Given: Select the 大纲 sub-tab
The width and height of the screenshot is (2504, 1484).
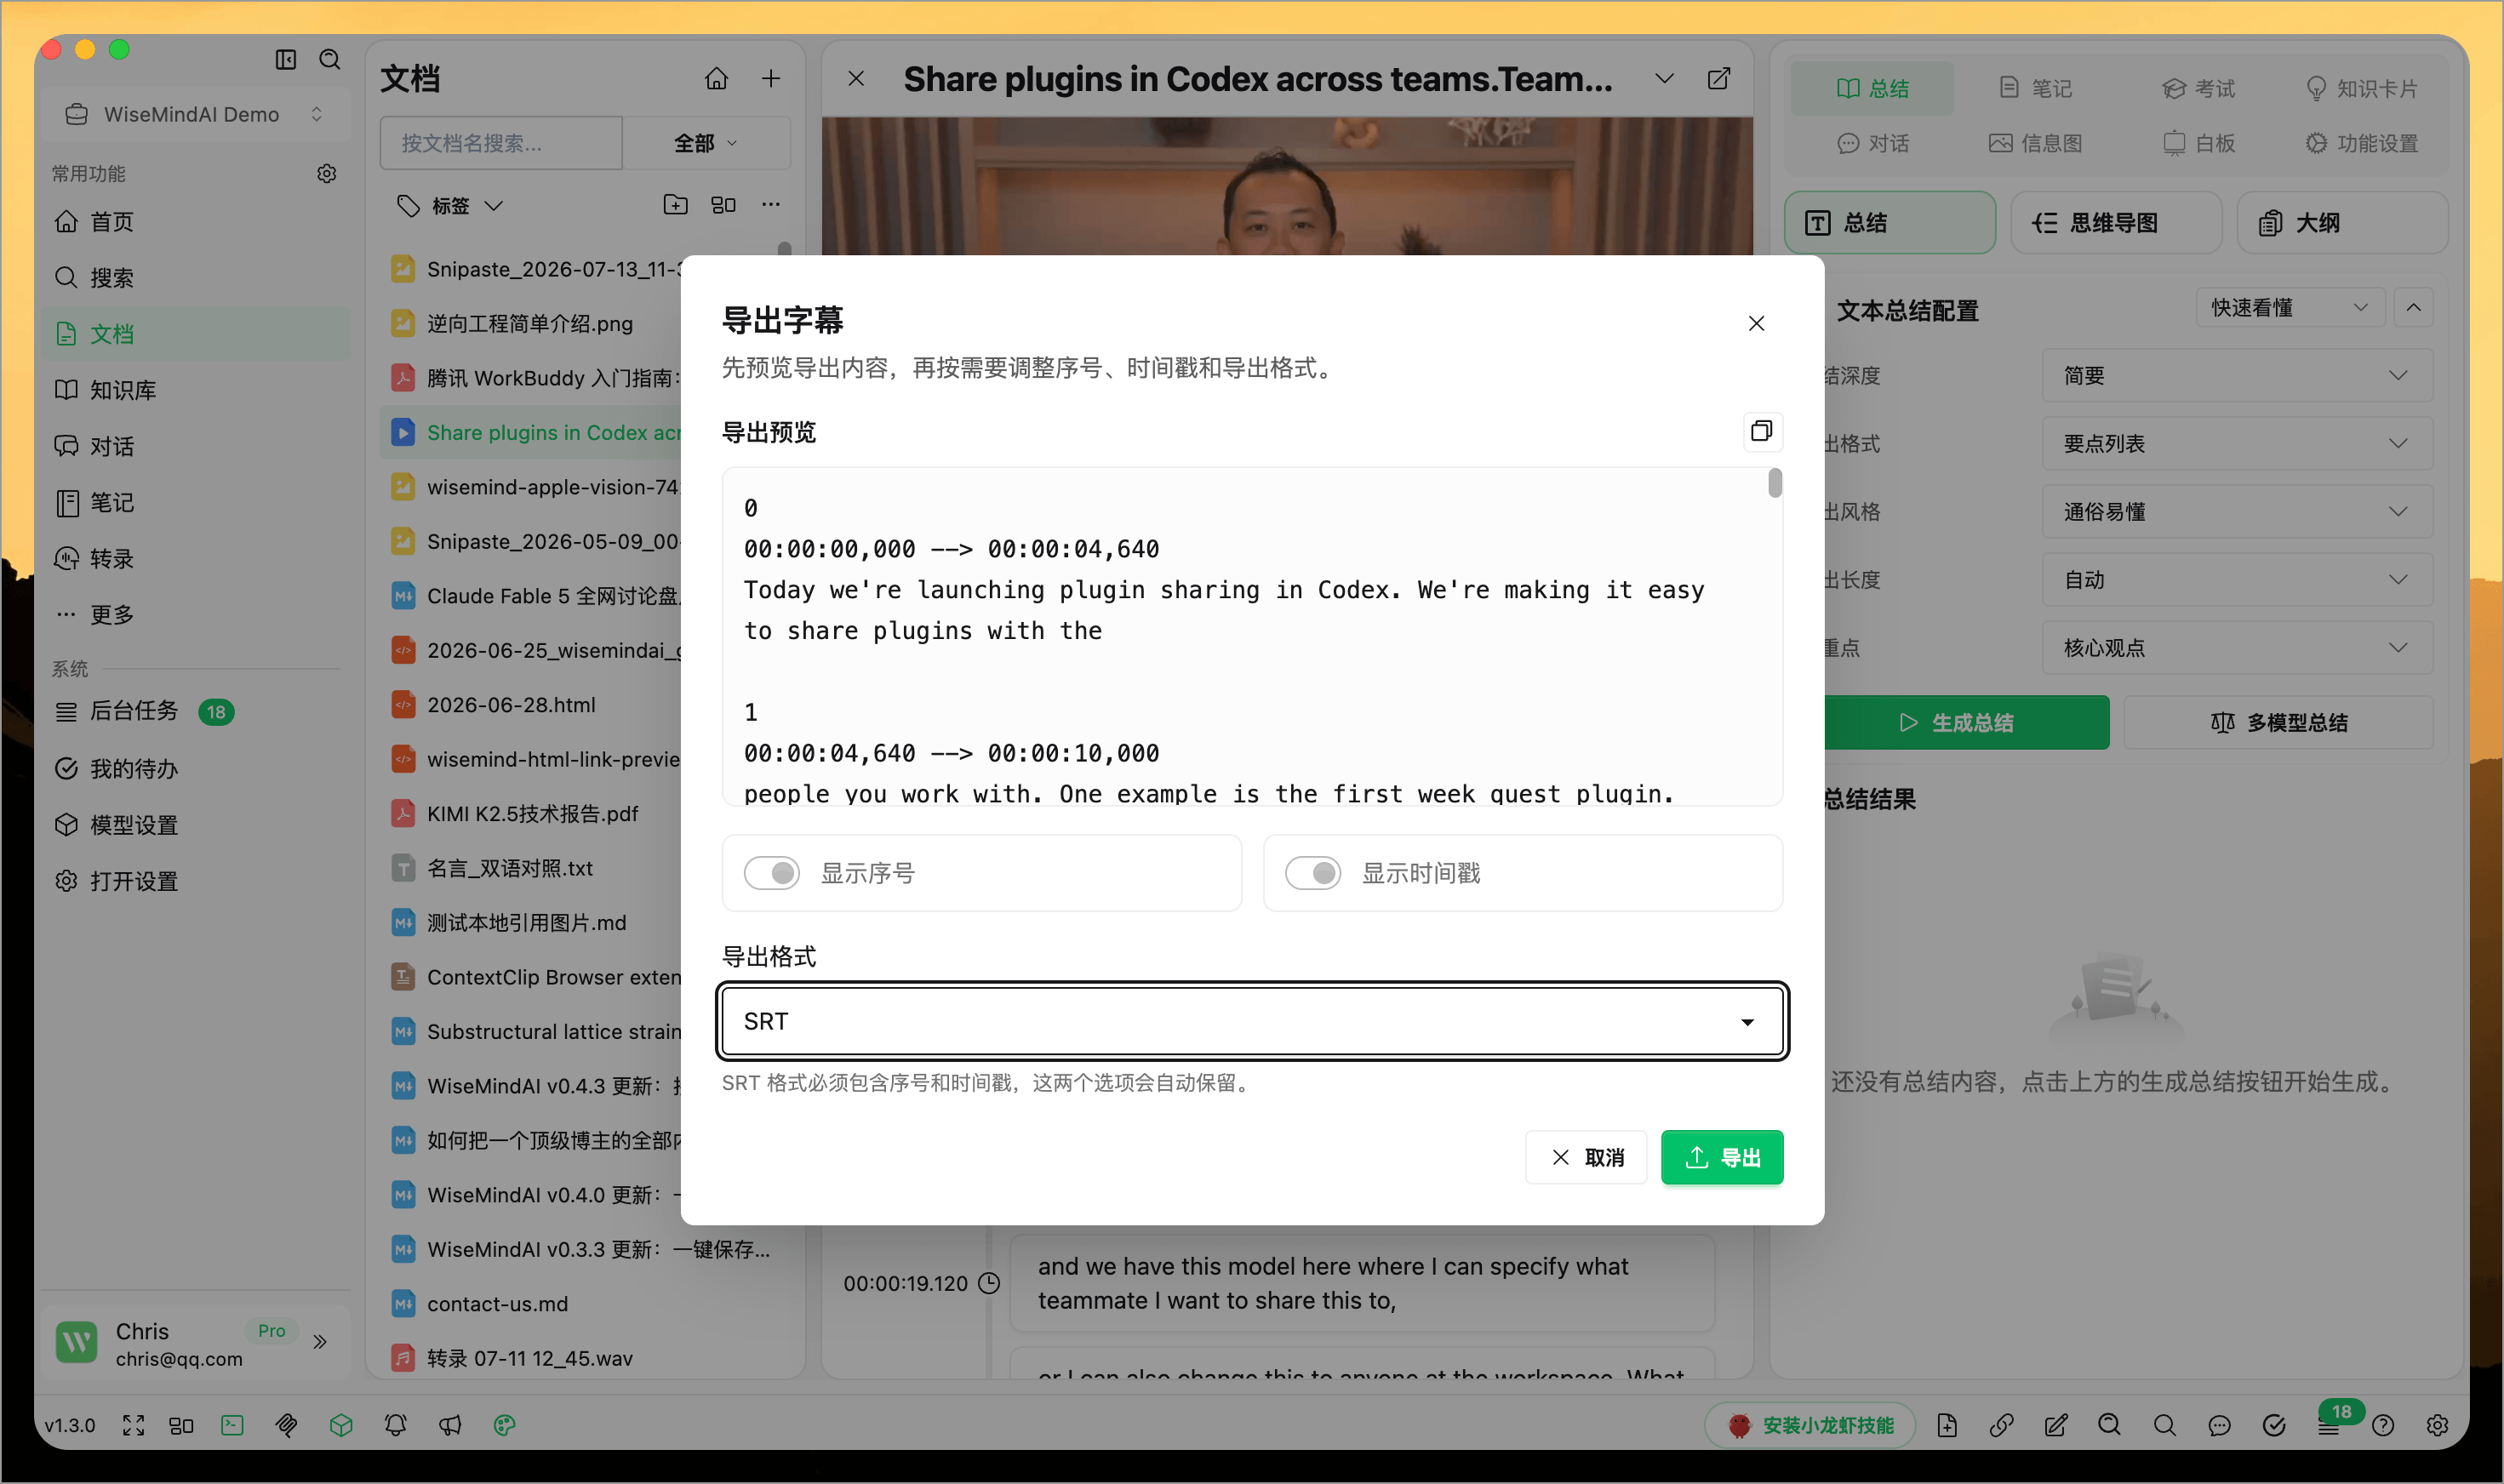Looking at the screenshot, I should pyautogui.click(x=2342, y=223).
